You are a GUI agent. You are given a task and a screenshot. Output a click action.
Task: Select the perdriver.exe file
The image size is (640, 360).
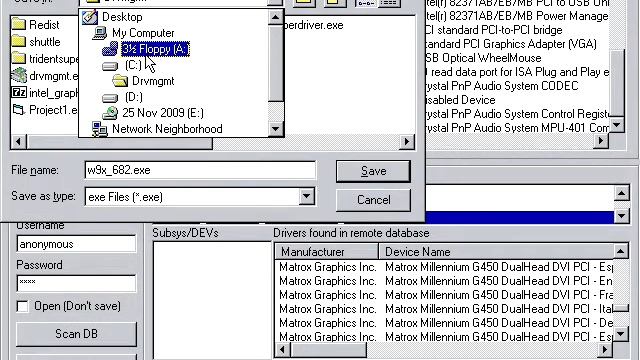(x=313, y=25)
